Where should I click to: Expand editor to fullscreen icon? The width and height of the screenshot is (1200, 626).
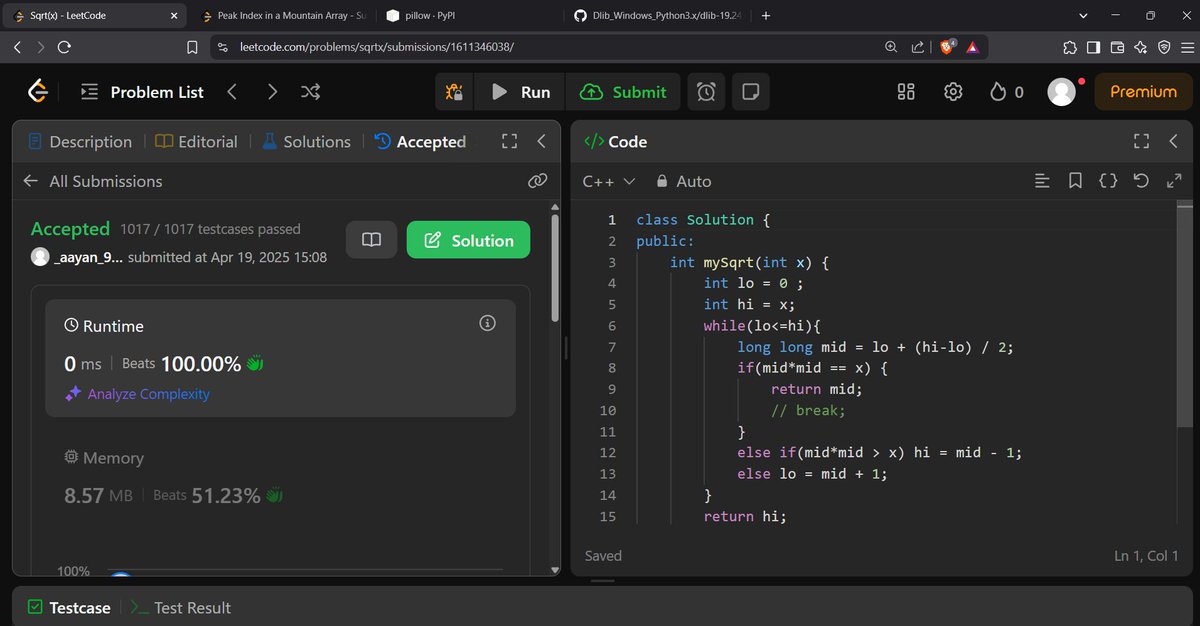coord(1174,181)
